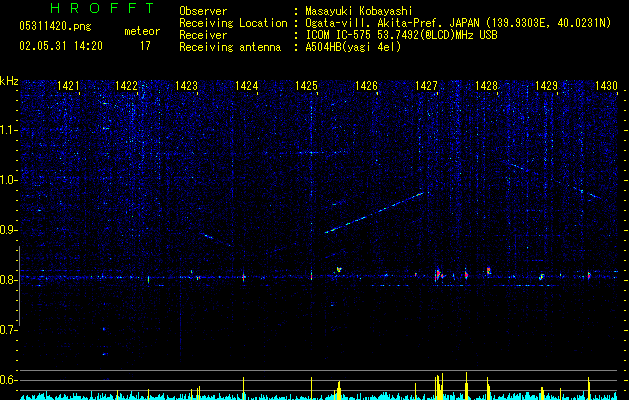The image size is (629, 400).
Task: Click time marker 1430
Action: (606, 86)
